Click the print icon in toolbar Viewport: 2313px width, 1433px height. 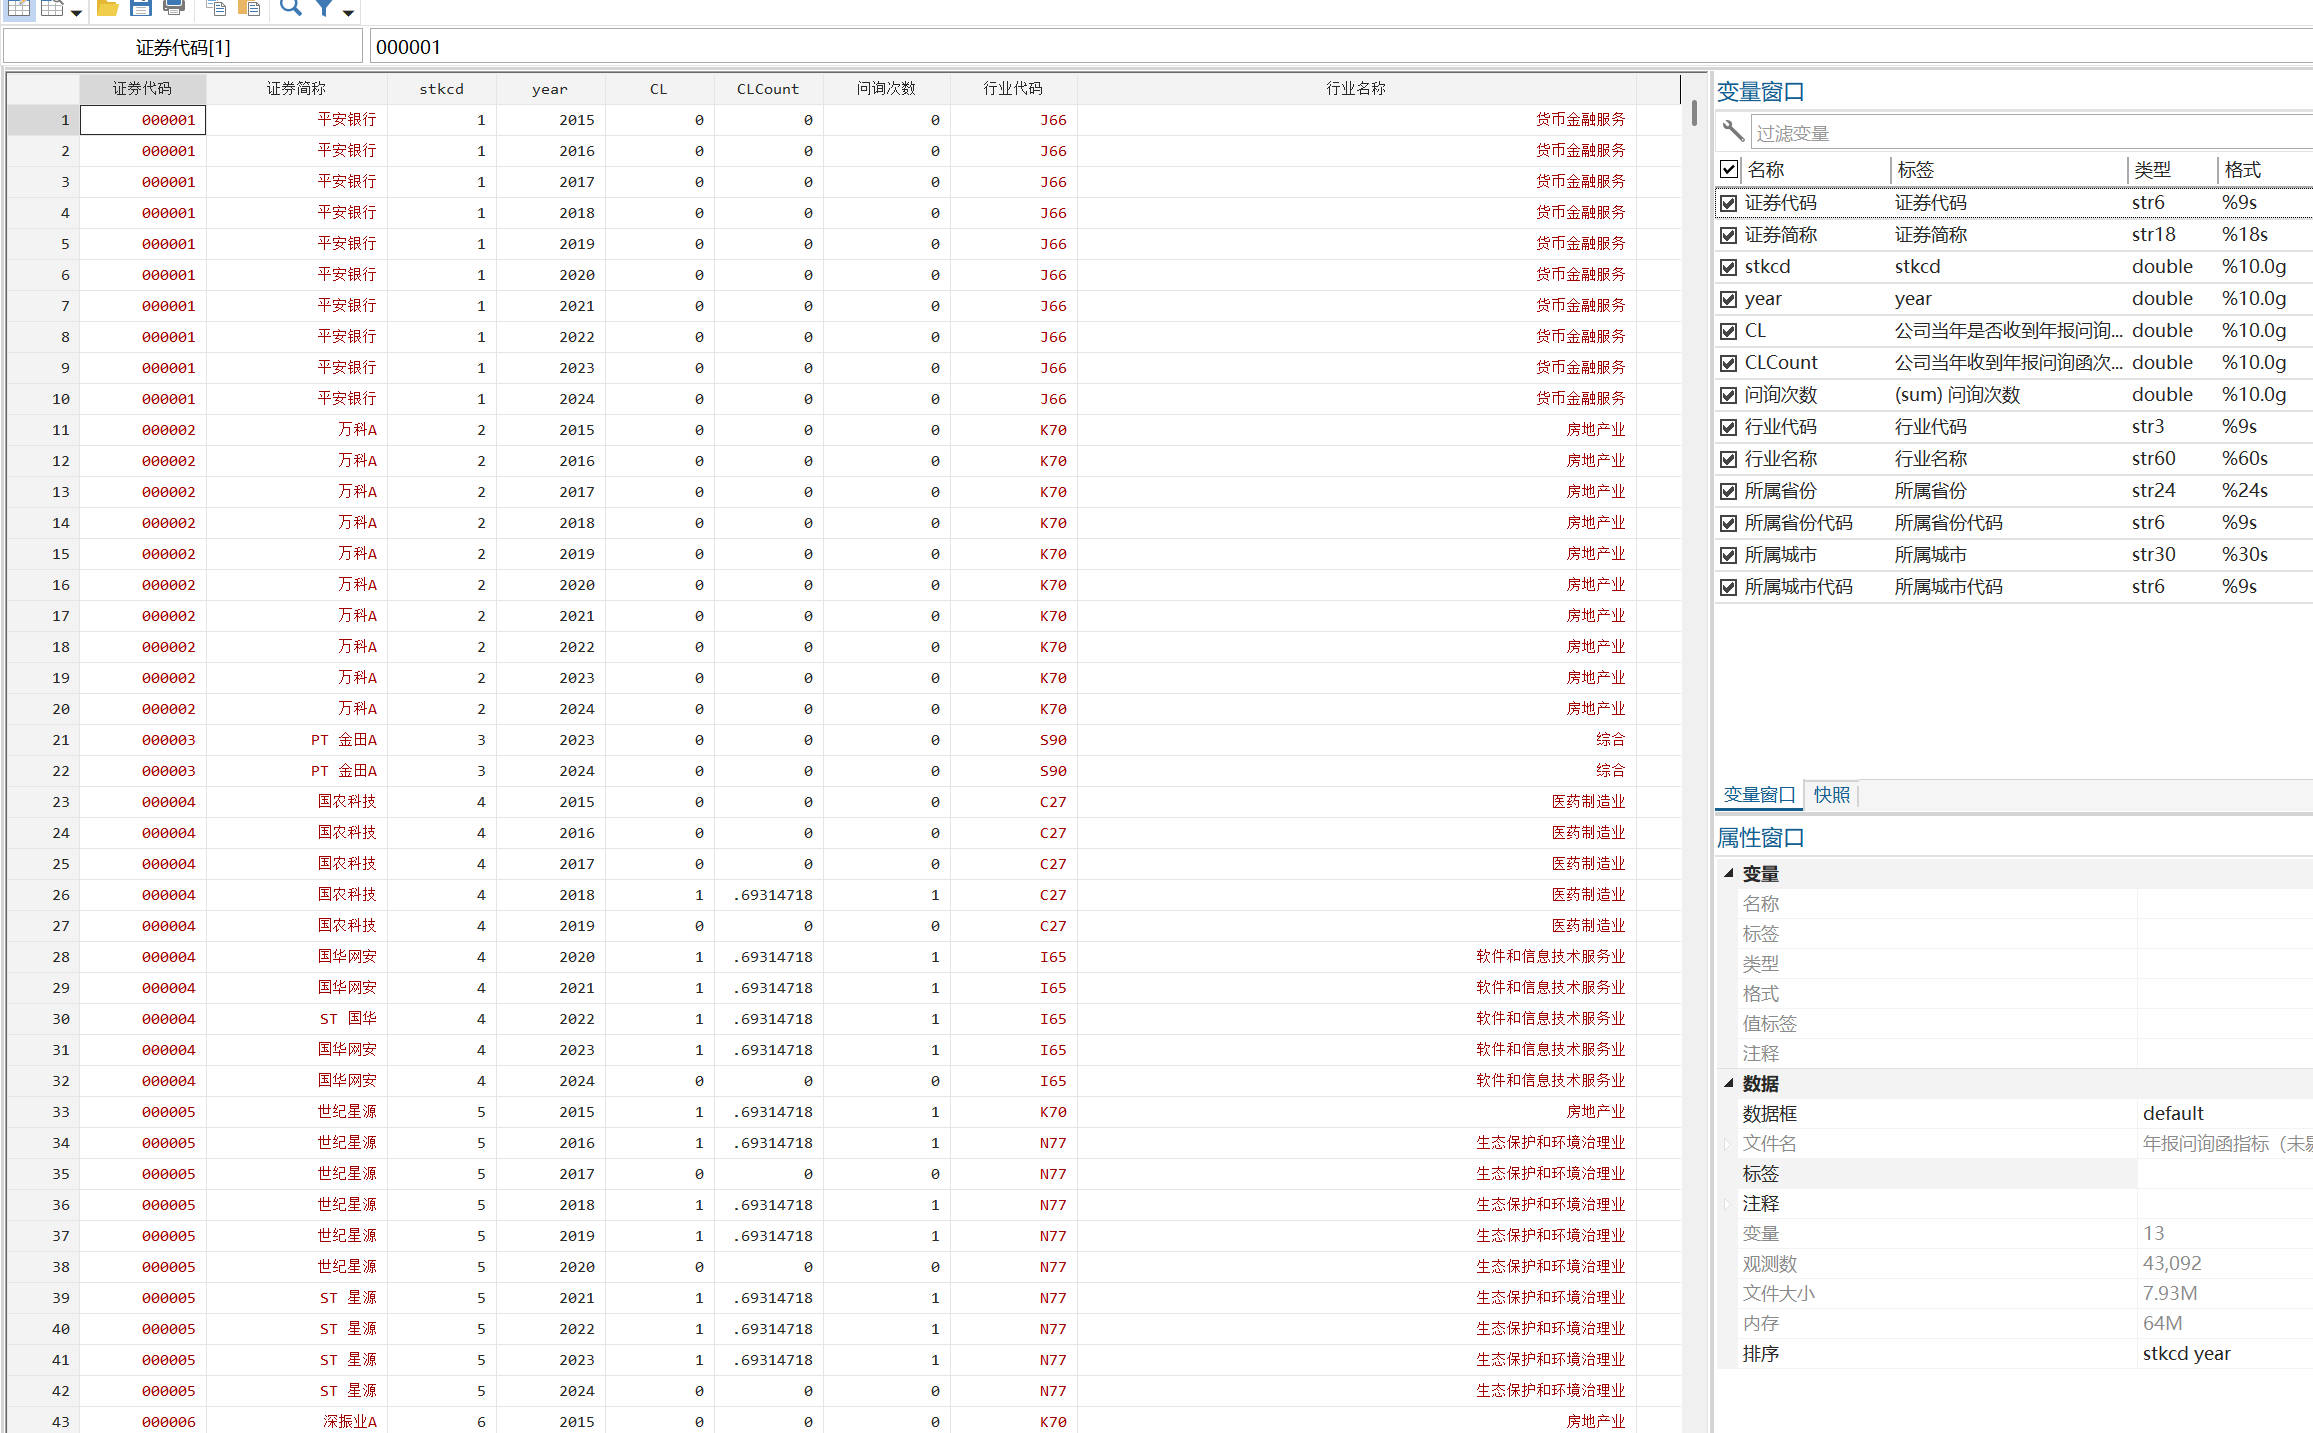[174, 8]
